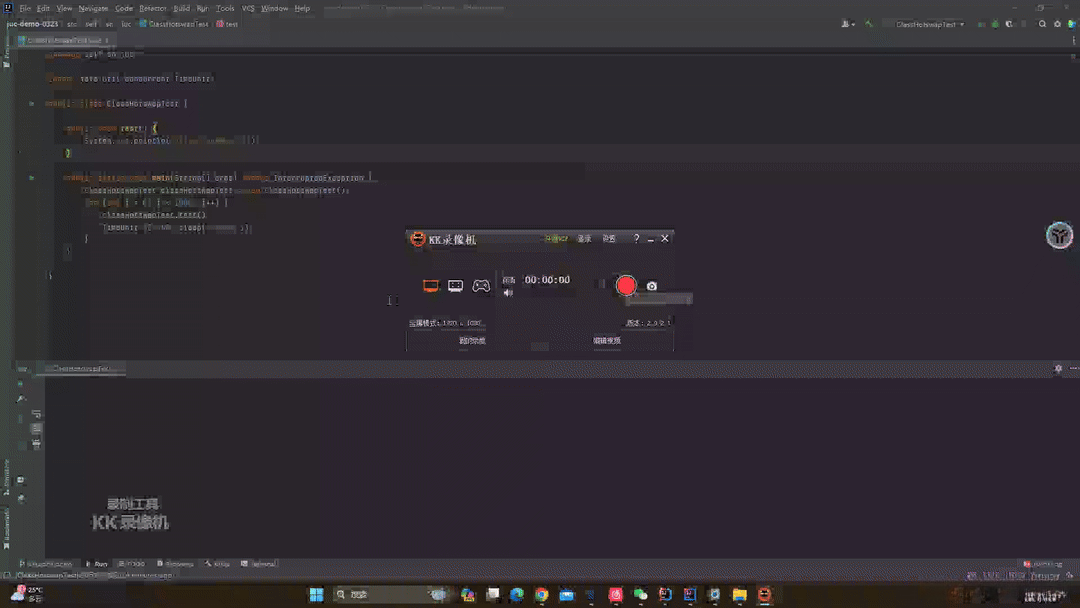Select game recording mode gamepad icon
The height and width of the screenshot is (608, 1080).
(x=481, y=285)
